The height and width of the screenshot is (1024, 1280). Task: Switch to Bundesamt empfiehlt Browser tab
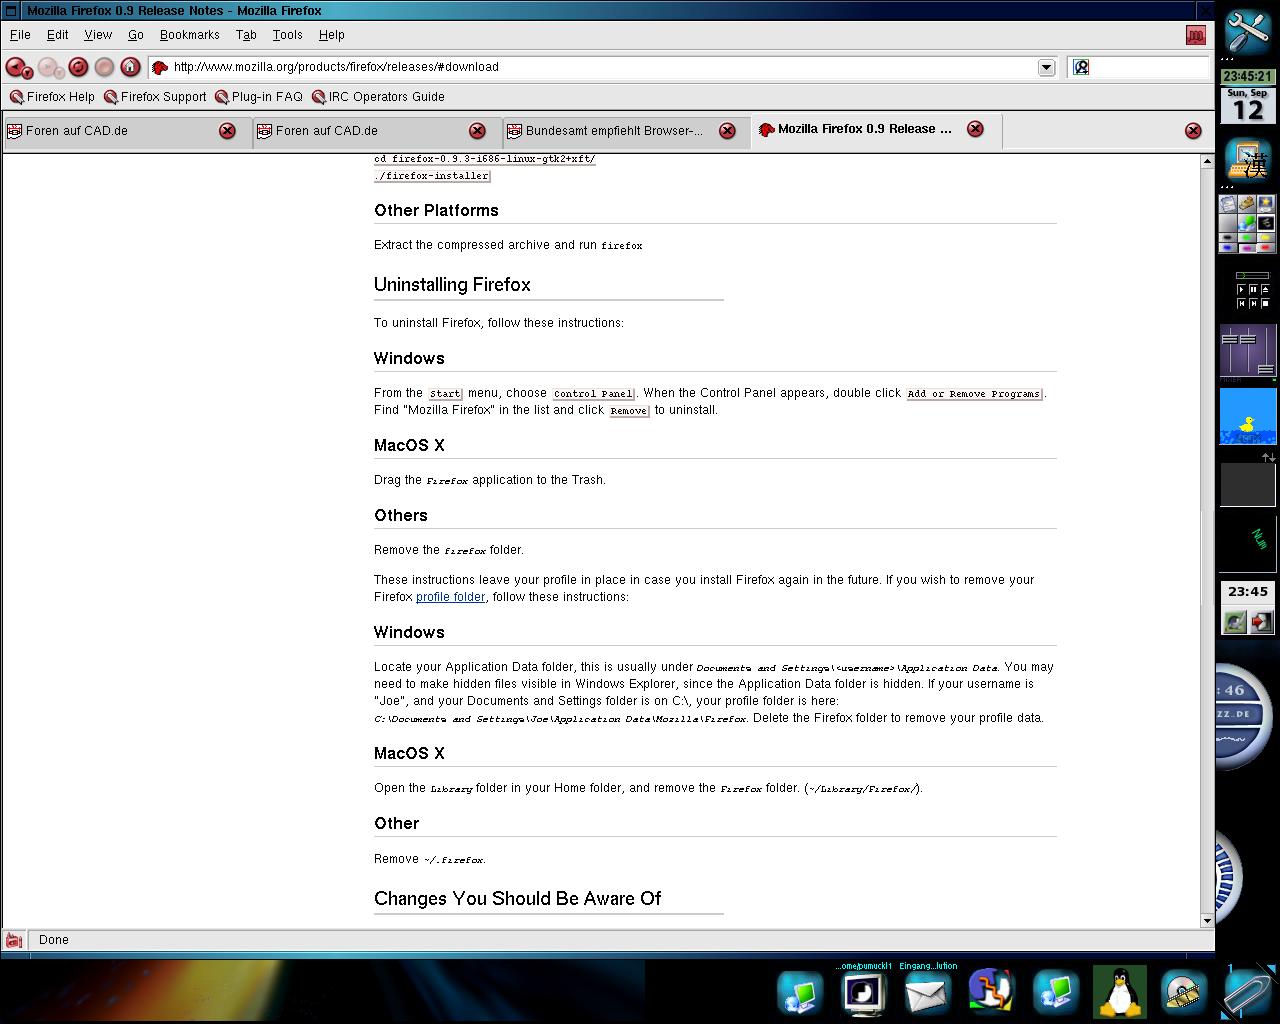[x=612, y=131]
